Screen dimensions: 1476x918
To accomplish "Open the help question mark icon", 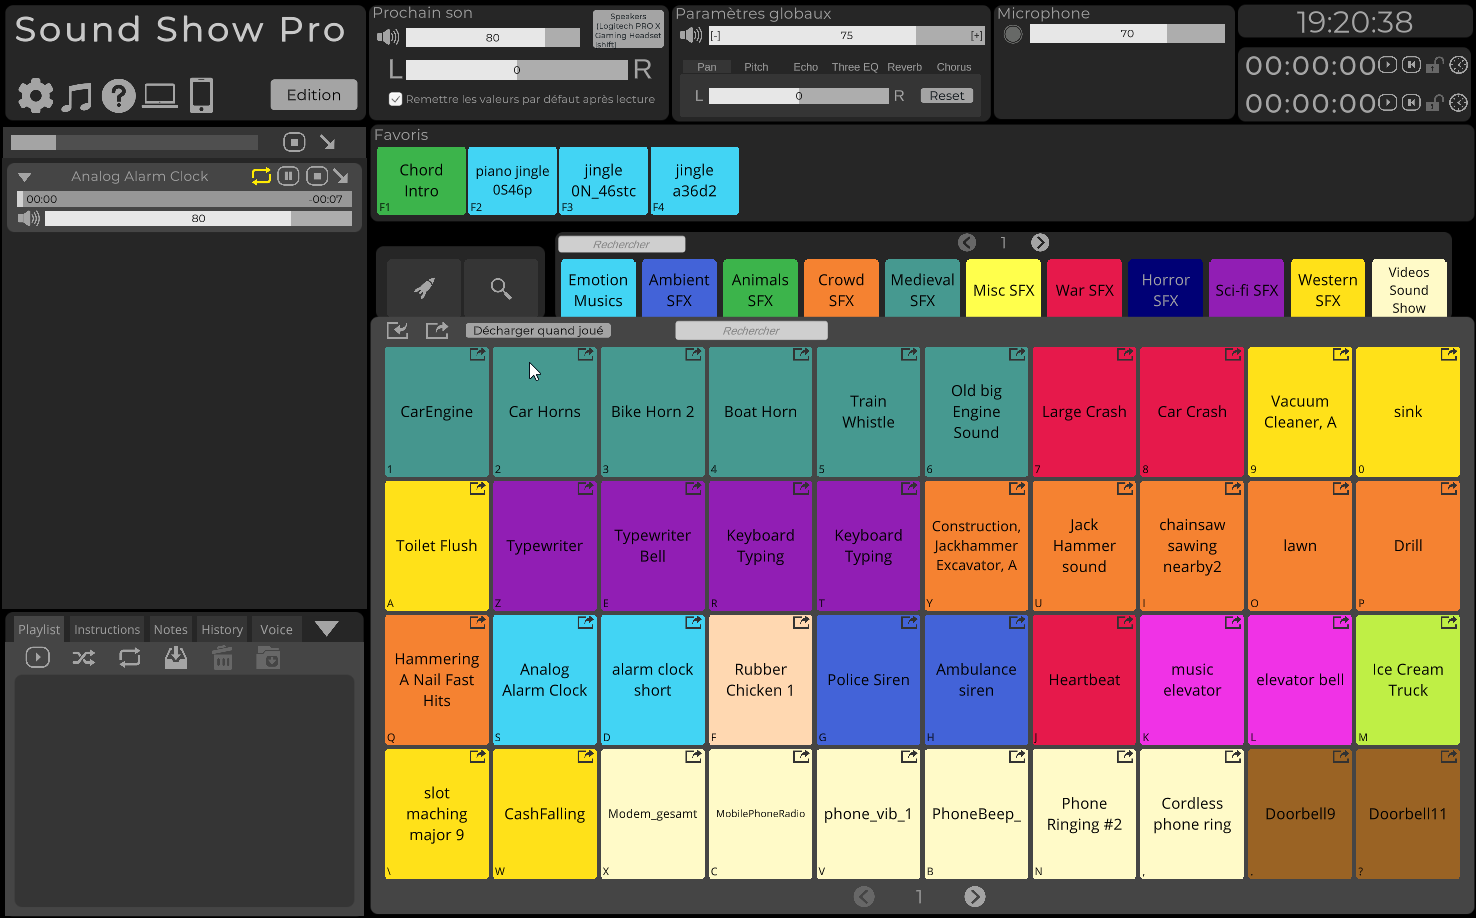I will (119, 95).
